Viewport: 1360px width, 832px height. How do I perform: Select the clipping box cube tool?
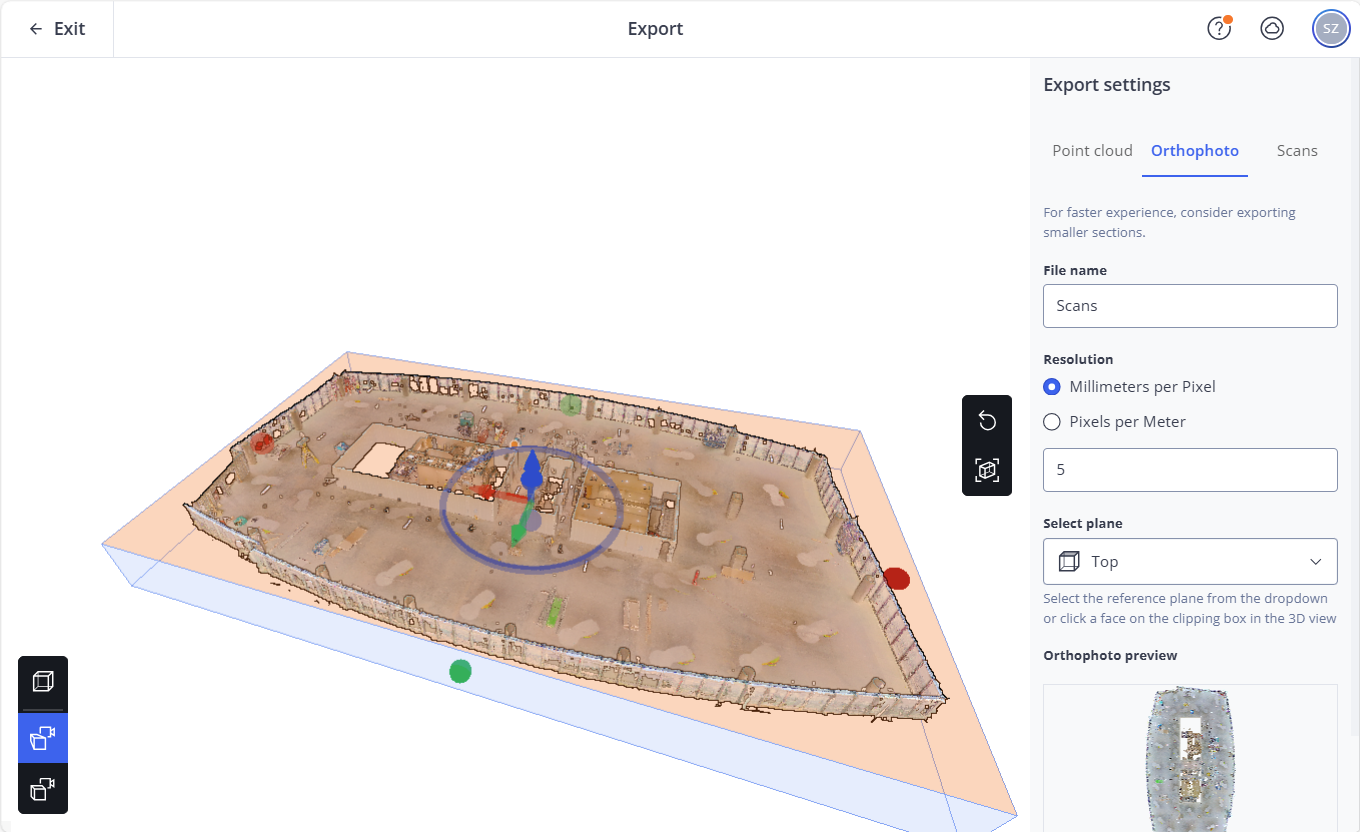[x=43, y=682]
